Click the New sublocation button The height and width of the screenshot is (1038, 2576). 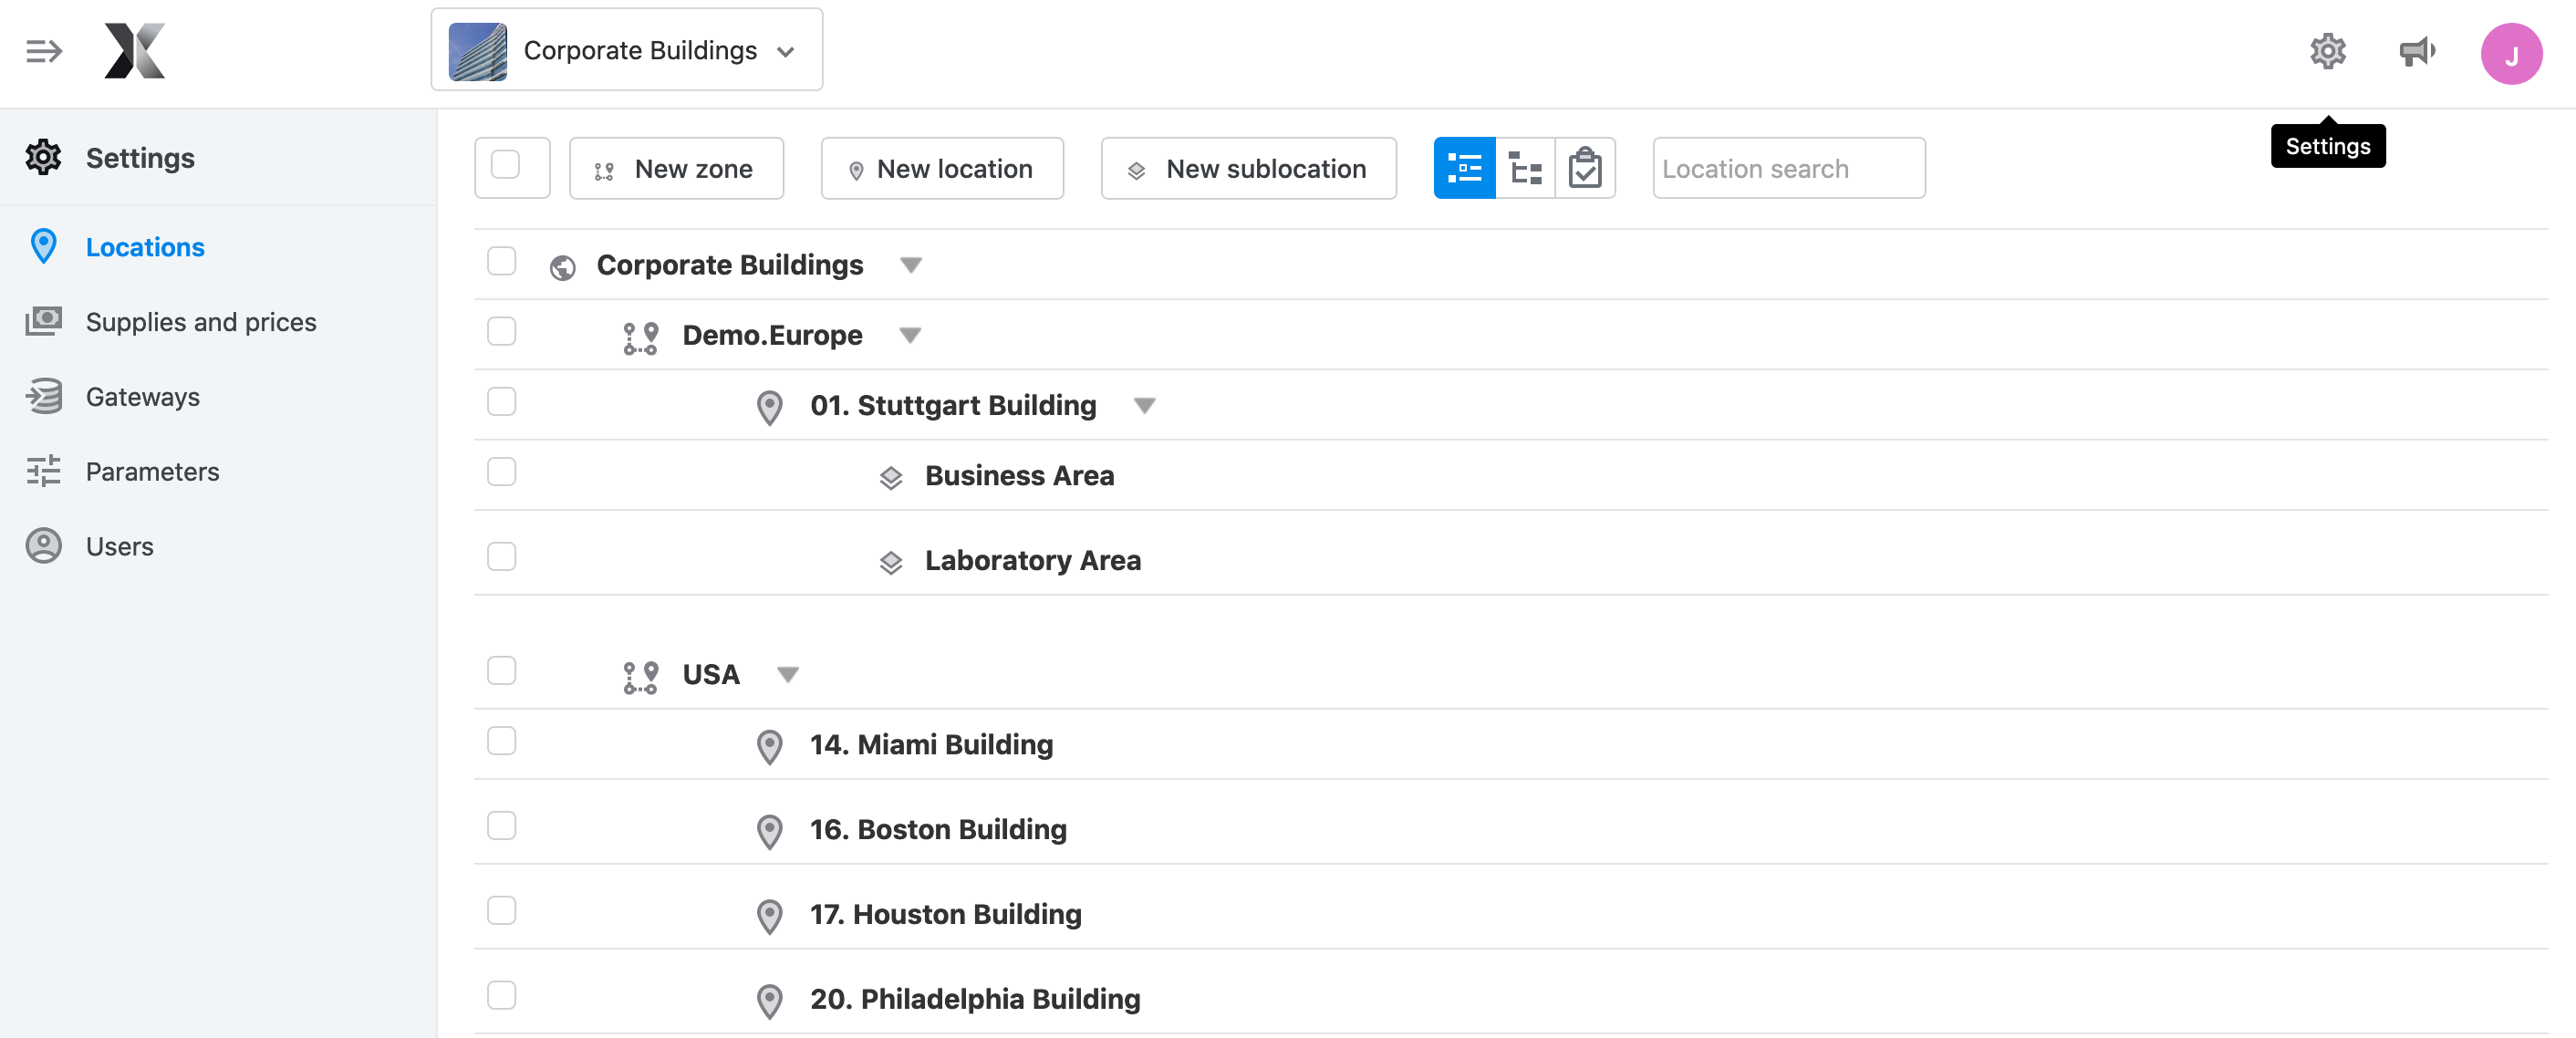click(1248, 168)
